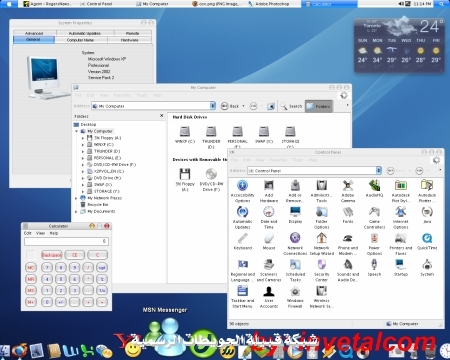The height and width of the screenshot is (360, 450).
Task: Open the QuickTime control panel icon
Action: click(x=427, y=241)
